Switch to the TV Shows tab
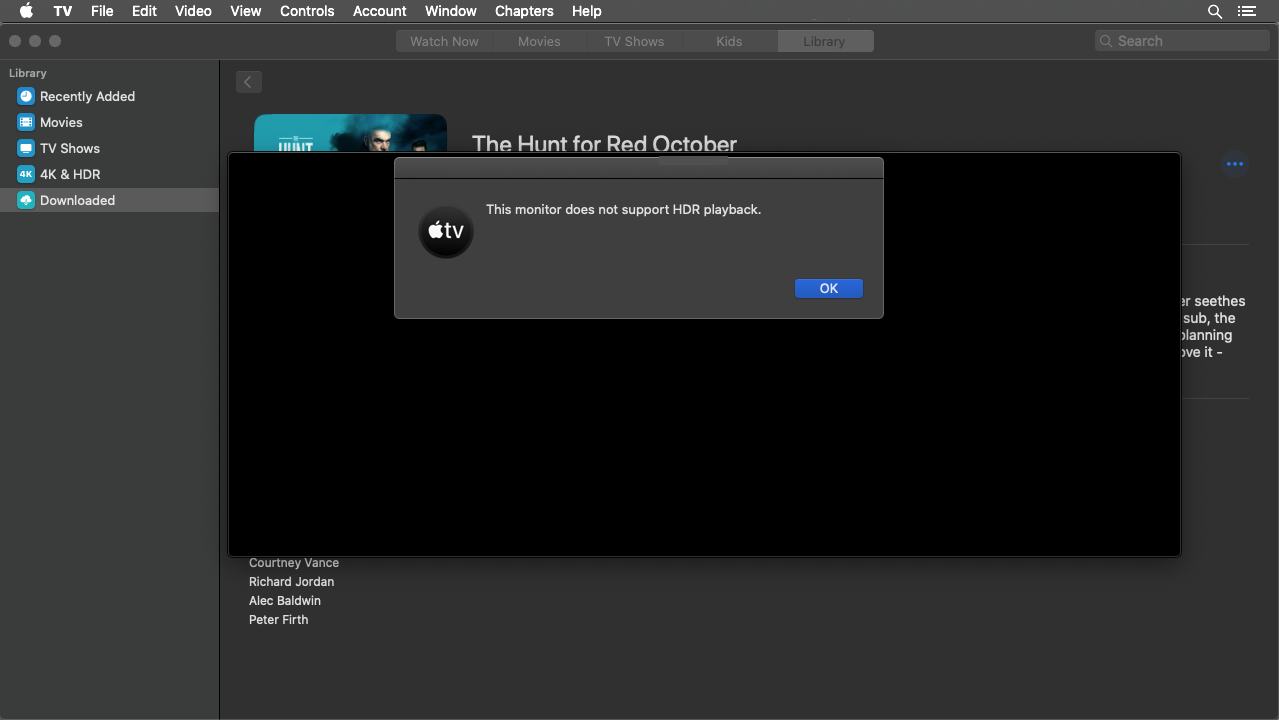 click(634, 41)
